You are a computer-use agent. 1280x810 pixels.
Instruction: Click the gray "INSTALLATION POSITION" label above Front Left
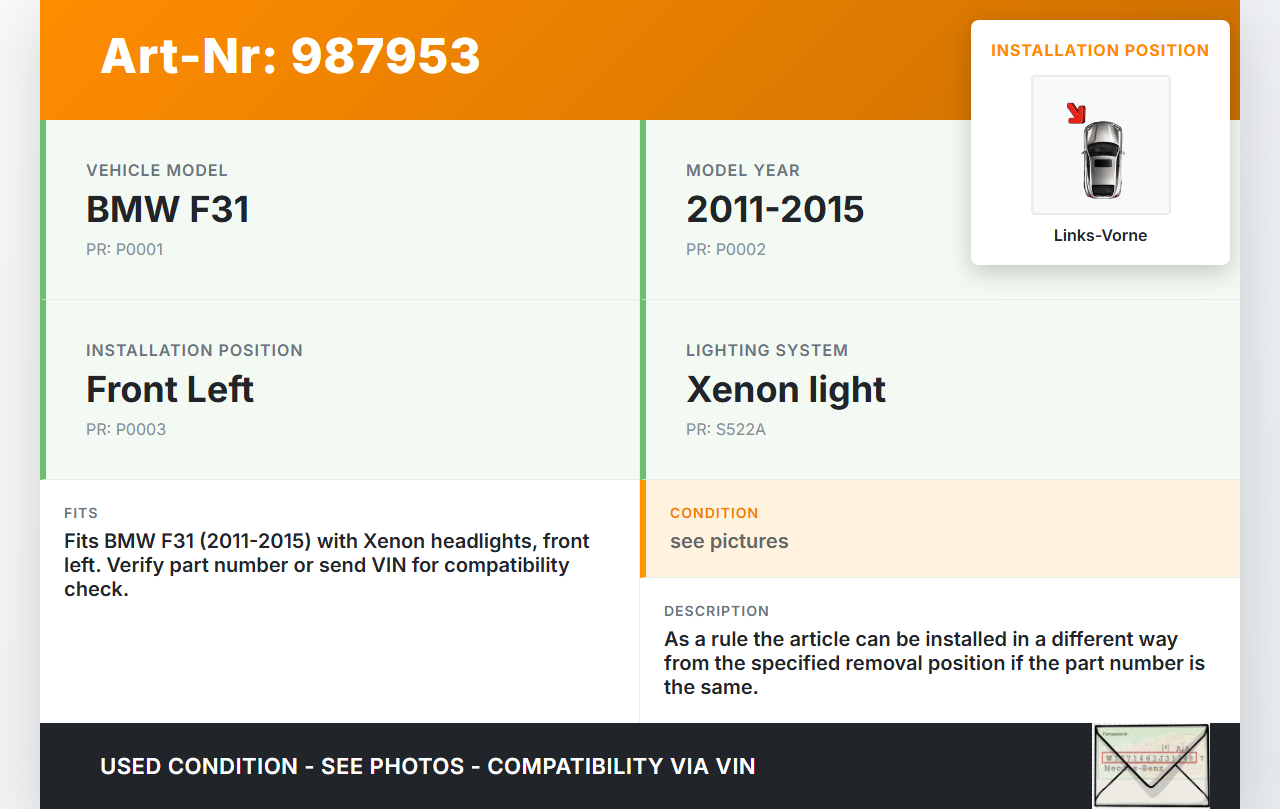[194, 351]
